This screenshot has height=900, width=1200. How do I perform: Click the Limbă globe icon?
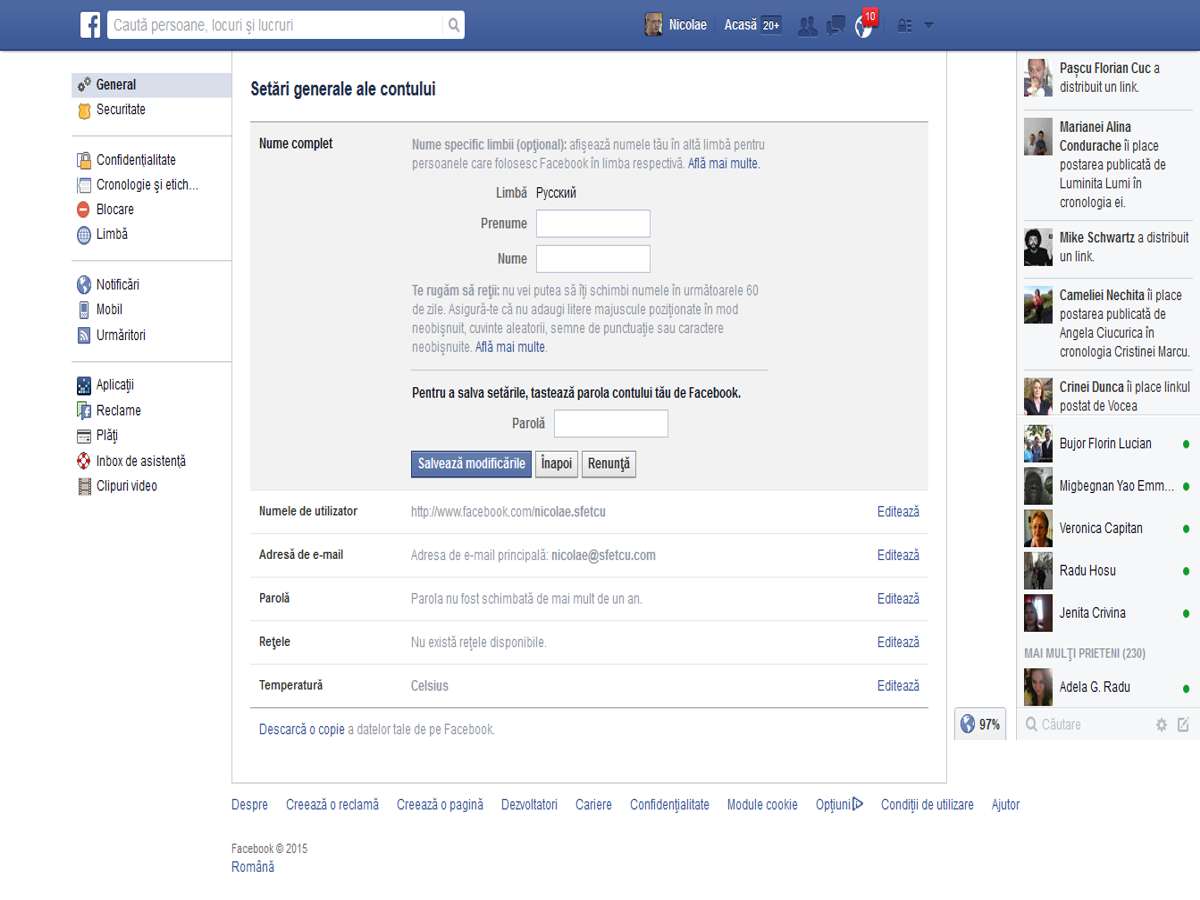[x=84, y=235]
